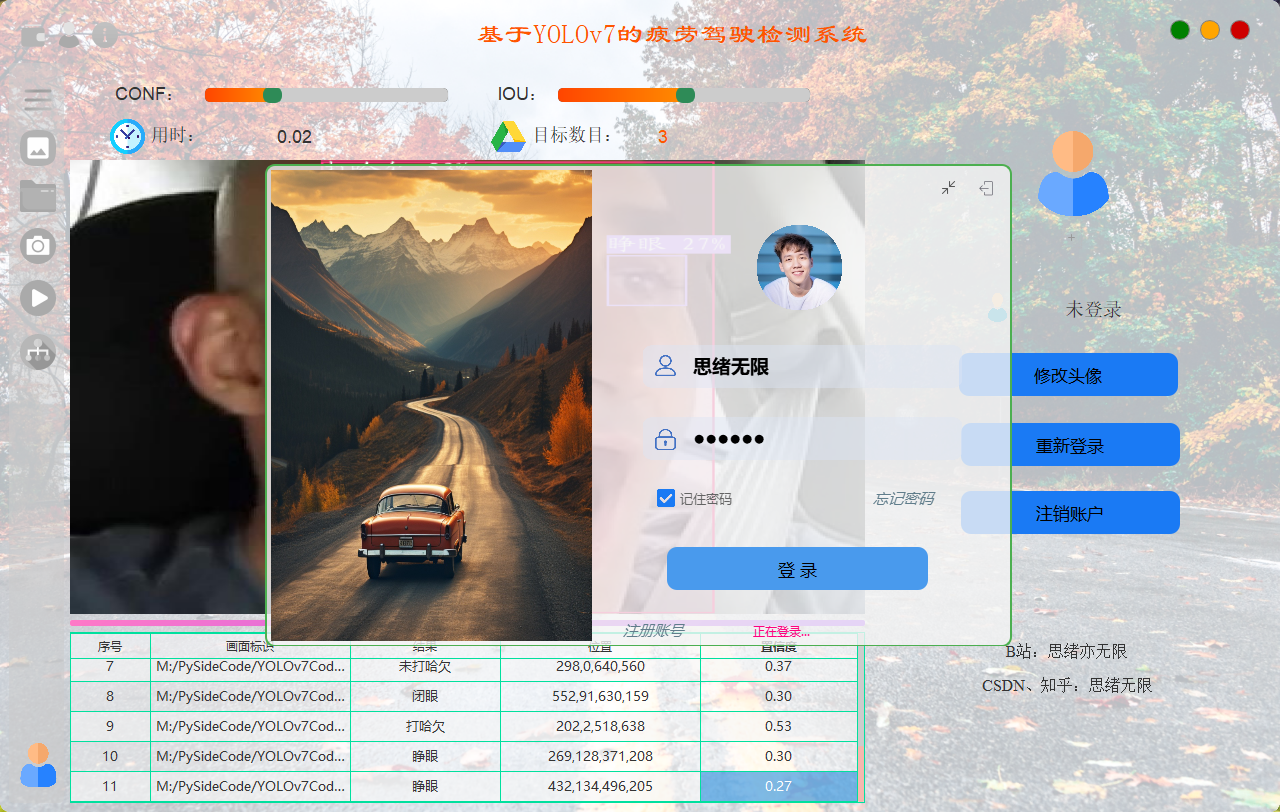This screenshot has width=1280, height=812.
Task: Click the 睁眼 result cell in row 10
Action: click(425, 756)
